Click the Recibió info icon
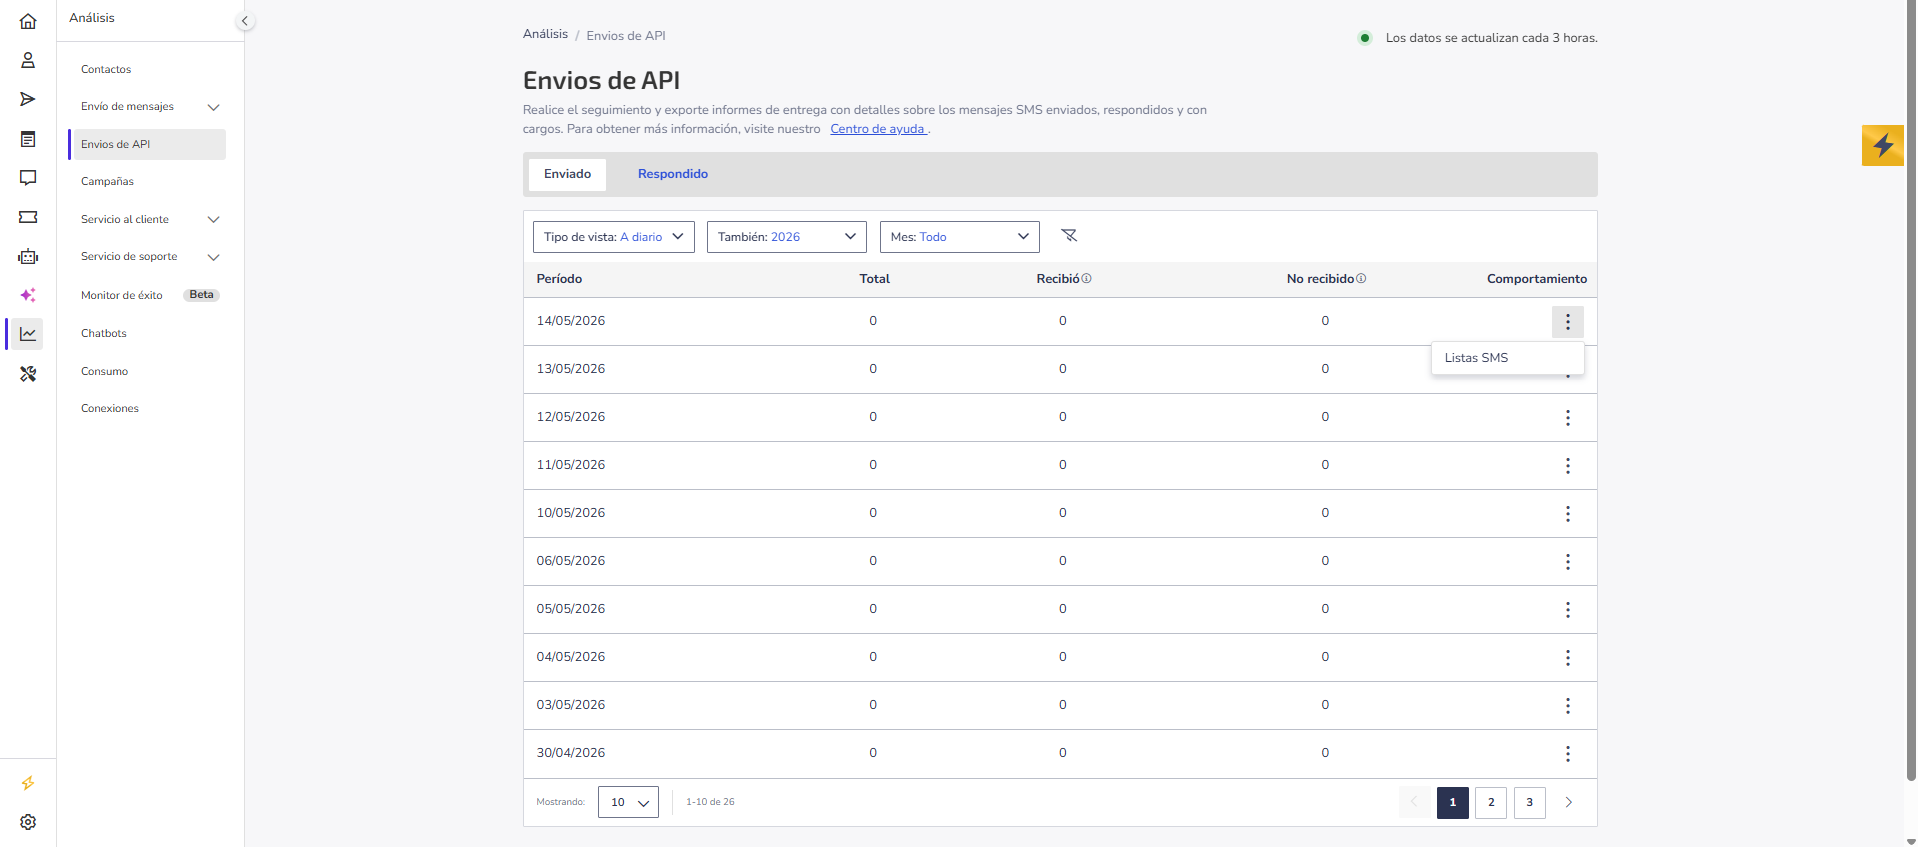This screenshot has width=1918, height=847. tap(1087, 279)
